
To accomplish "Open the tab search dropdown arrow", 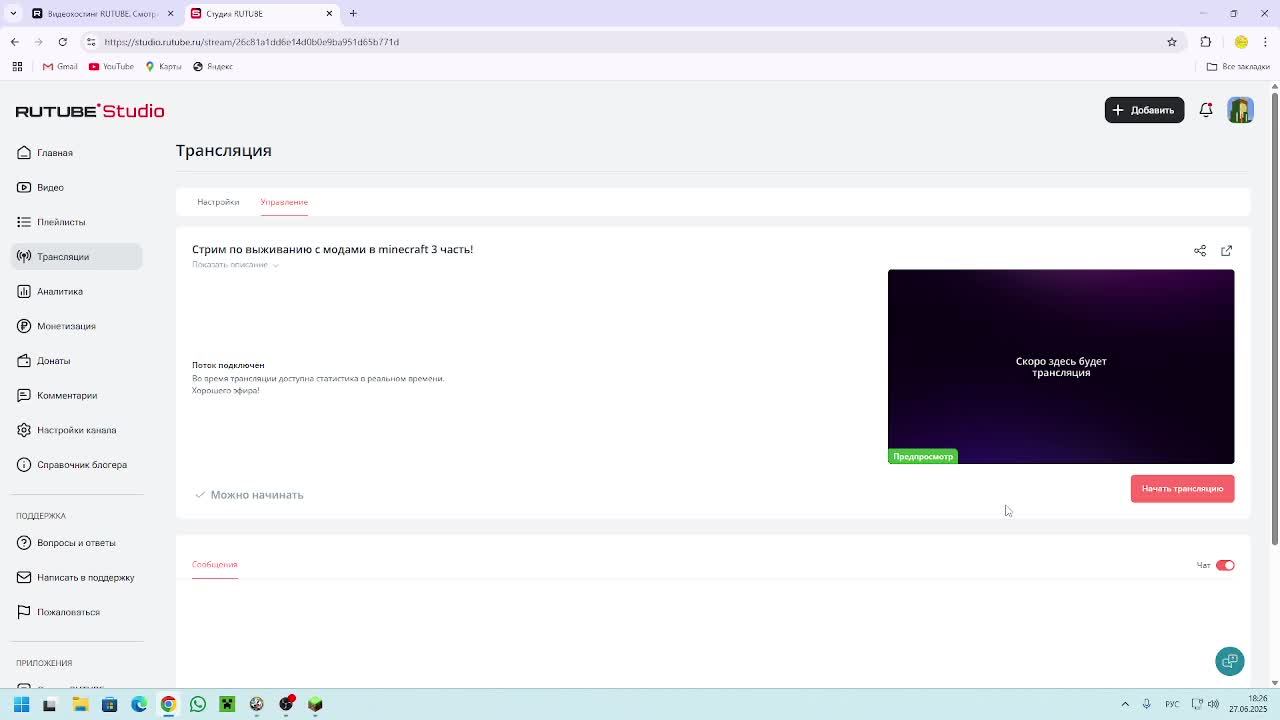I will pyautogui.click(x=13, y=14).
